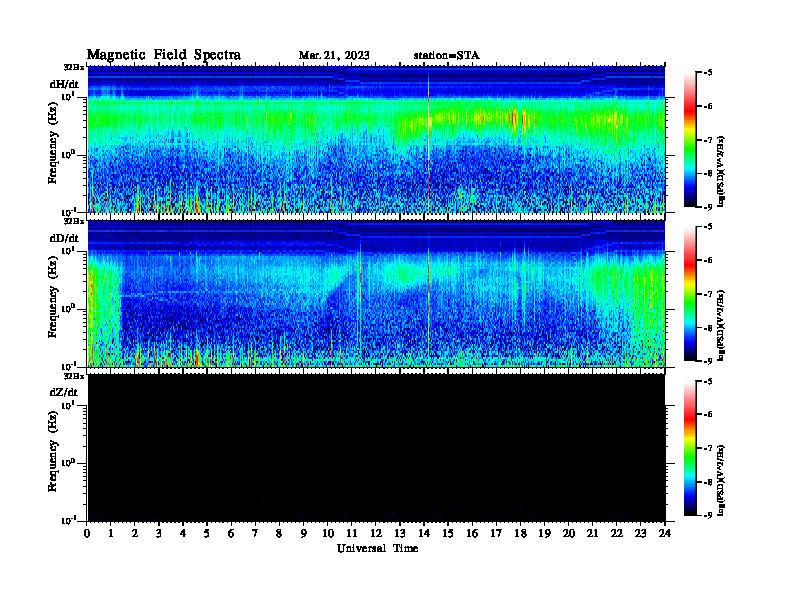This screenshot has height=612, width=792.
Task: Click the color bar beside dD/dt plot
Action: pos(689,294)
